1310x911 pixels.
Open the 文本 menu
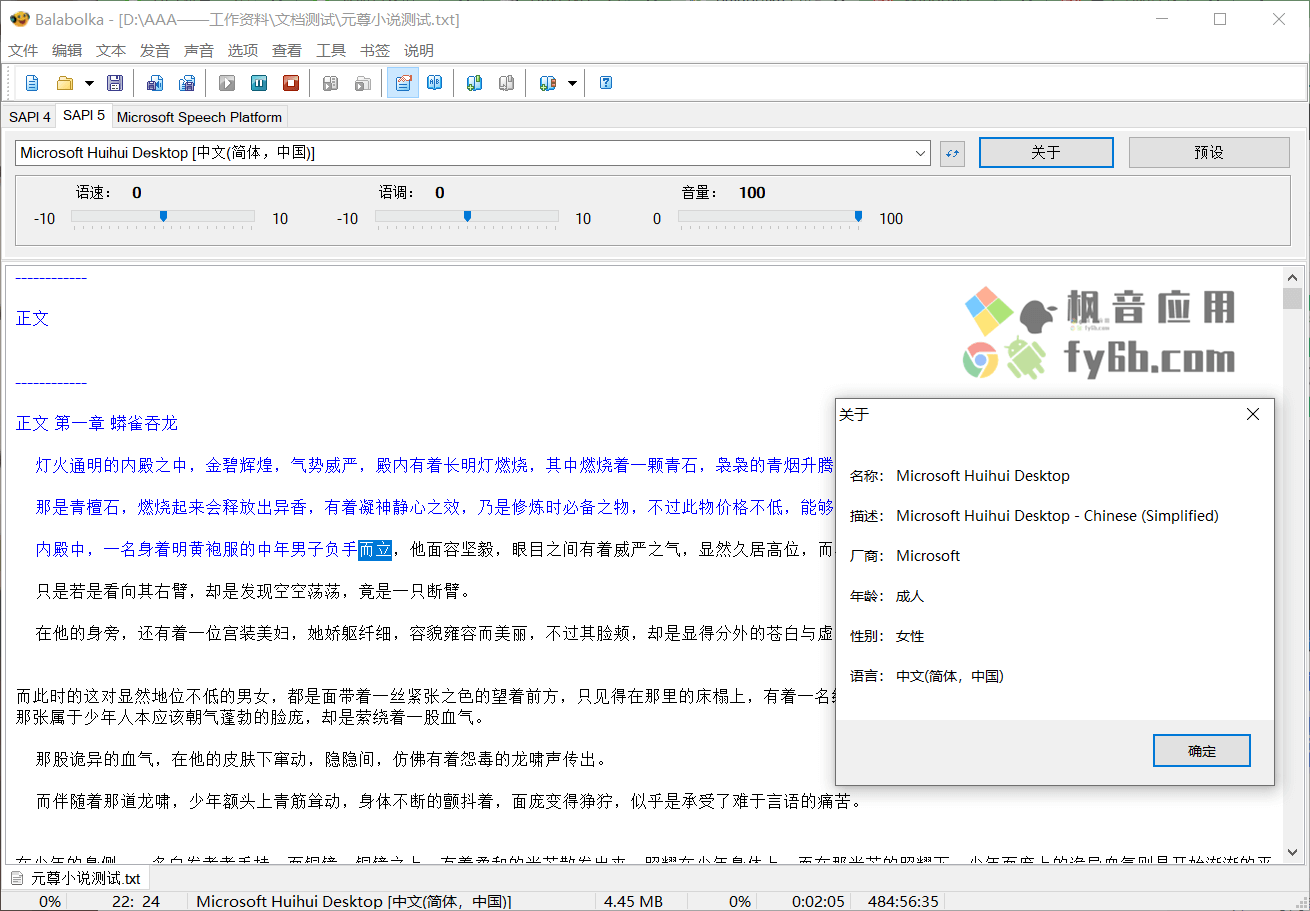(111, 50)
